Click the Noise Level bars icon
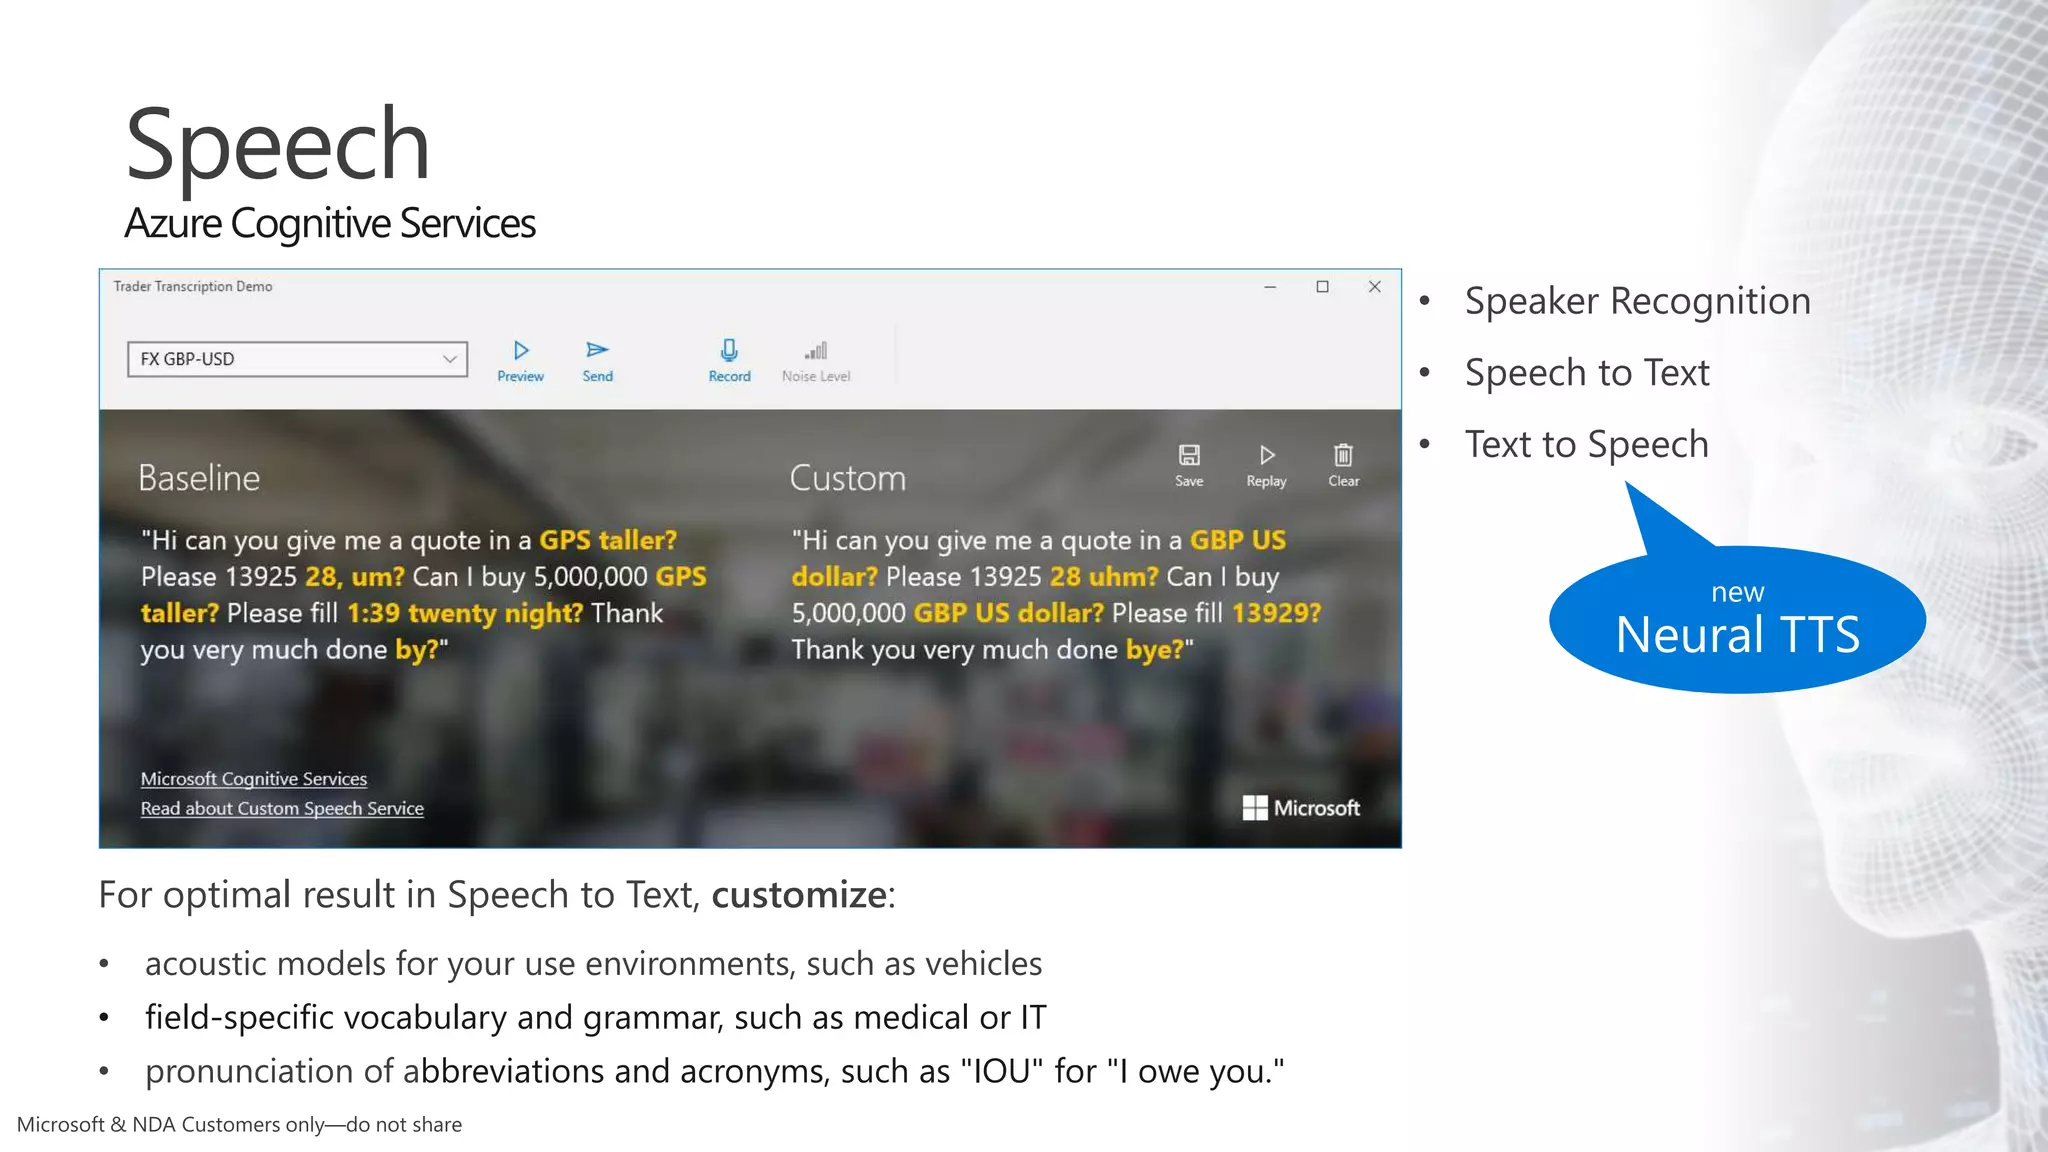2048x1152 pixels. [816, 351]
